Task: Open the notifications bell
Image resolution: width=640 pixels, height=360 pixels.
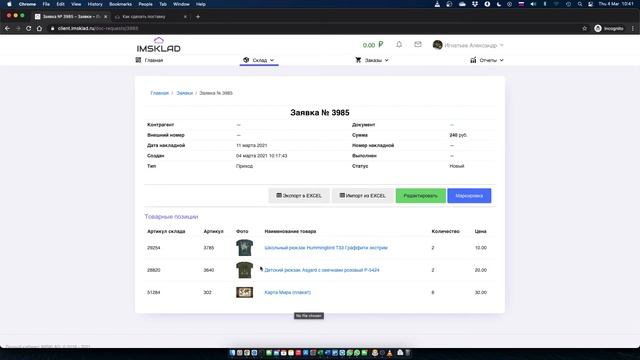Action: pyautogui.click(x=399, y=44)
